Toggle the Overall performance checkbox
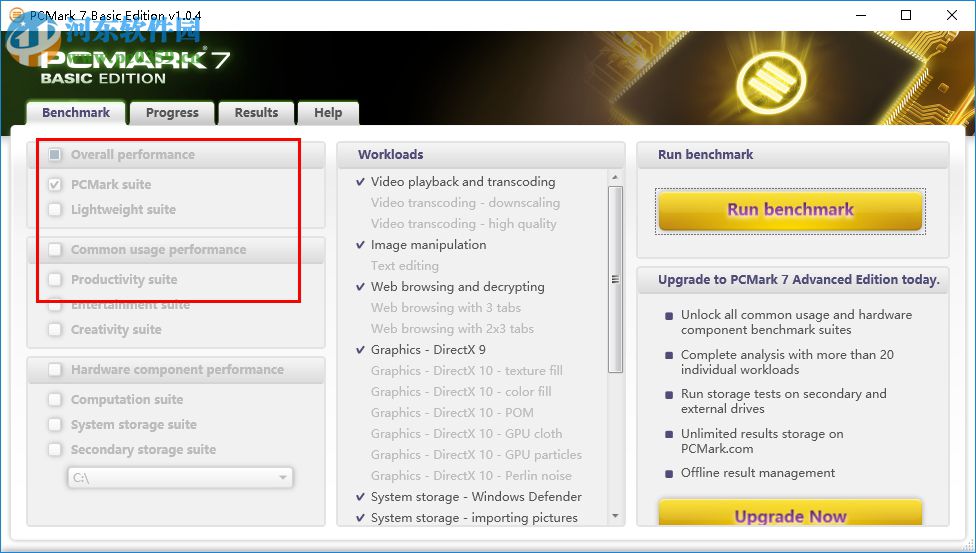 point(55,154)
